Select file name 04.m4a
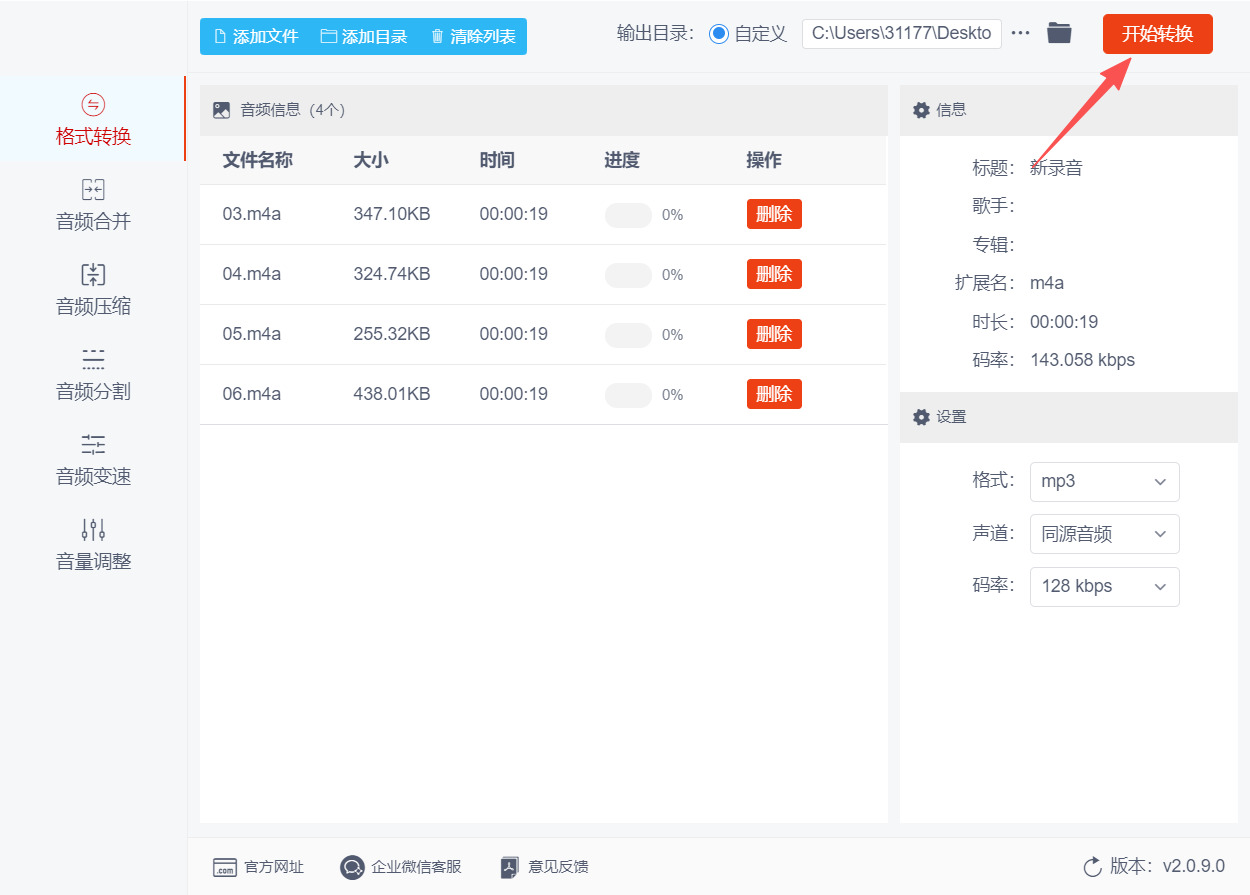Screen dimensions: 1250x895 click(252, 274)
